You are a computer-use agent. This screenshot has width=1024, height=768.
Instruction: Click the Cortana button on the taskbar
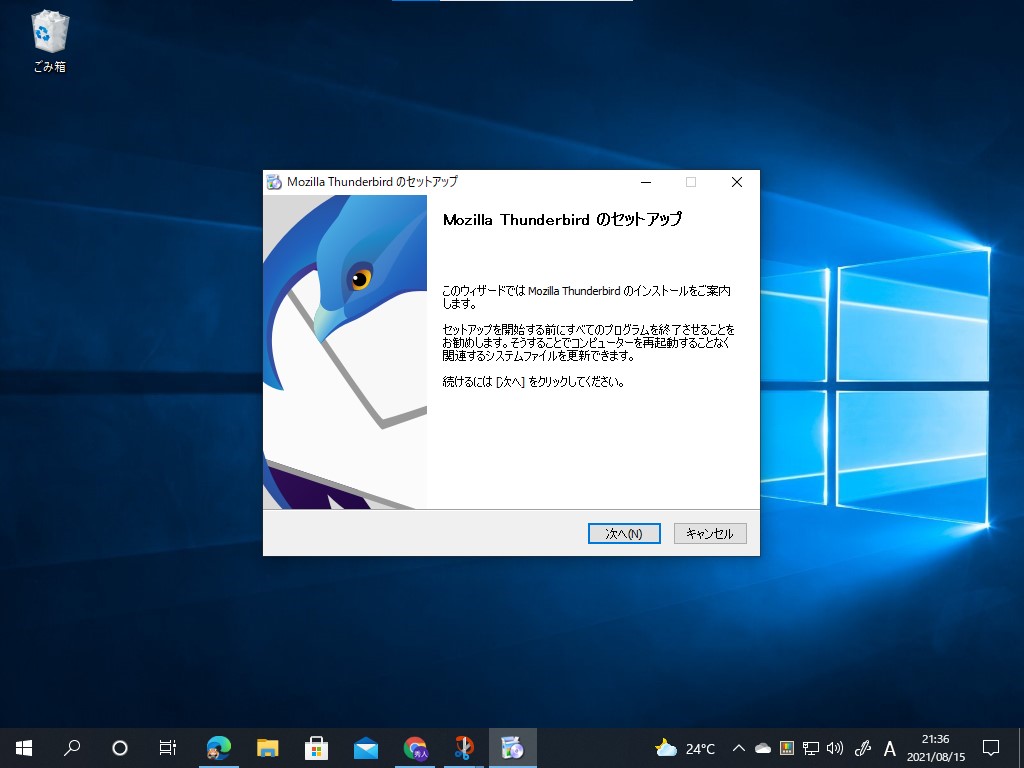tap(119, 747)
